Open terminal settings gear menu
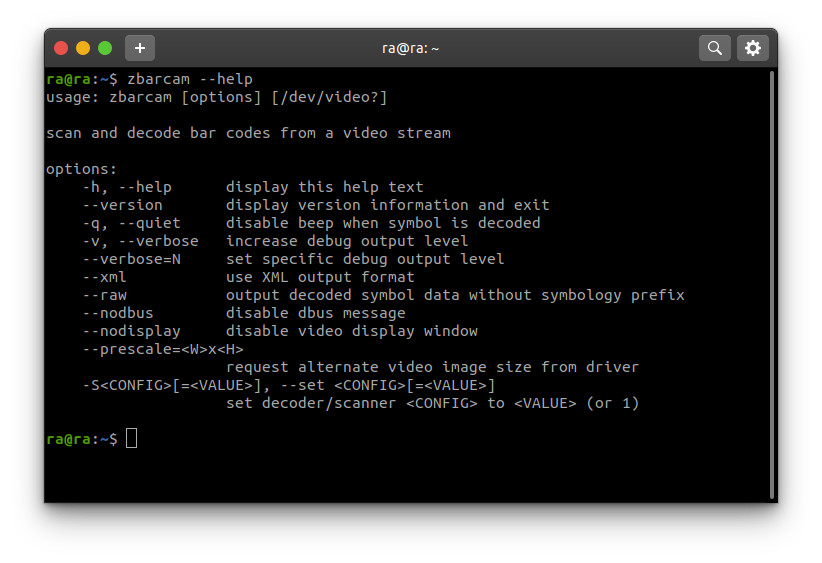Image resolution: width=822 pixels, height=563 pixels. pos(753,47)
